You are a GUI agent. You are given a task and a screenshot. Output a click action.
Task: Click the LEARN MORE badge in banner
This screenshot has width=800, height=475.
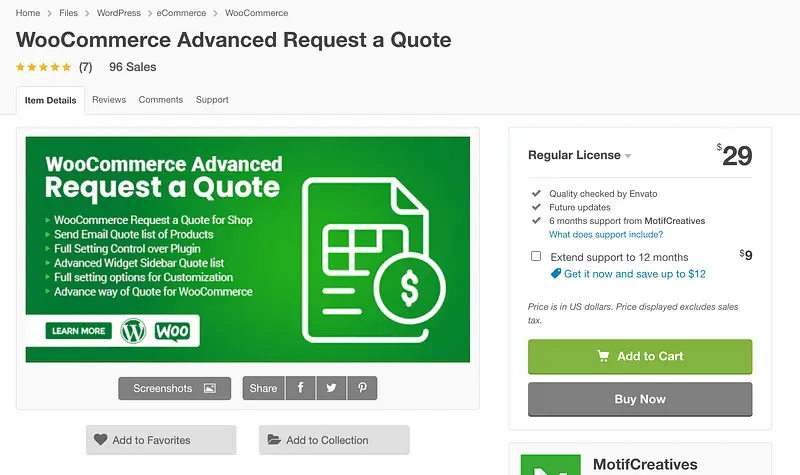pos(79,331)
